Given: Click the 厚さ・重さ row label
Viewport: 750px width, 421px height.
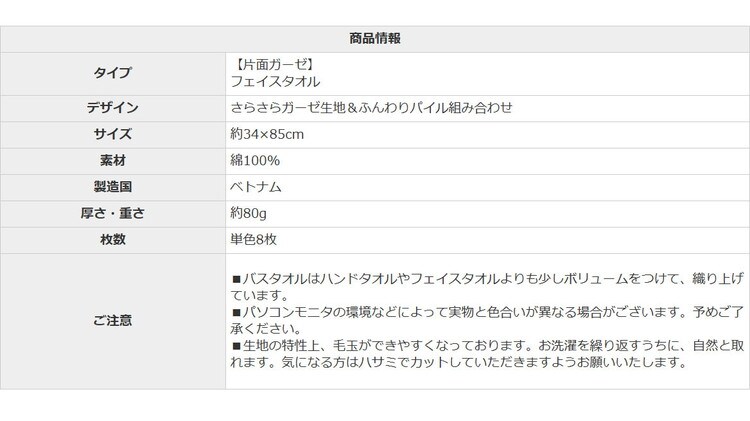Looking at the screenshot, I should point(112,212).
